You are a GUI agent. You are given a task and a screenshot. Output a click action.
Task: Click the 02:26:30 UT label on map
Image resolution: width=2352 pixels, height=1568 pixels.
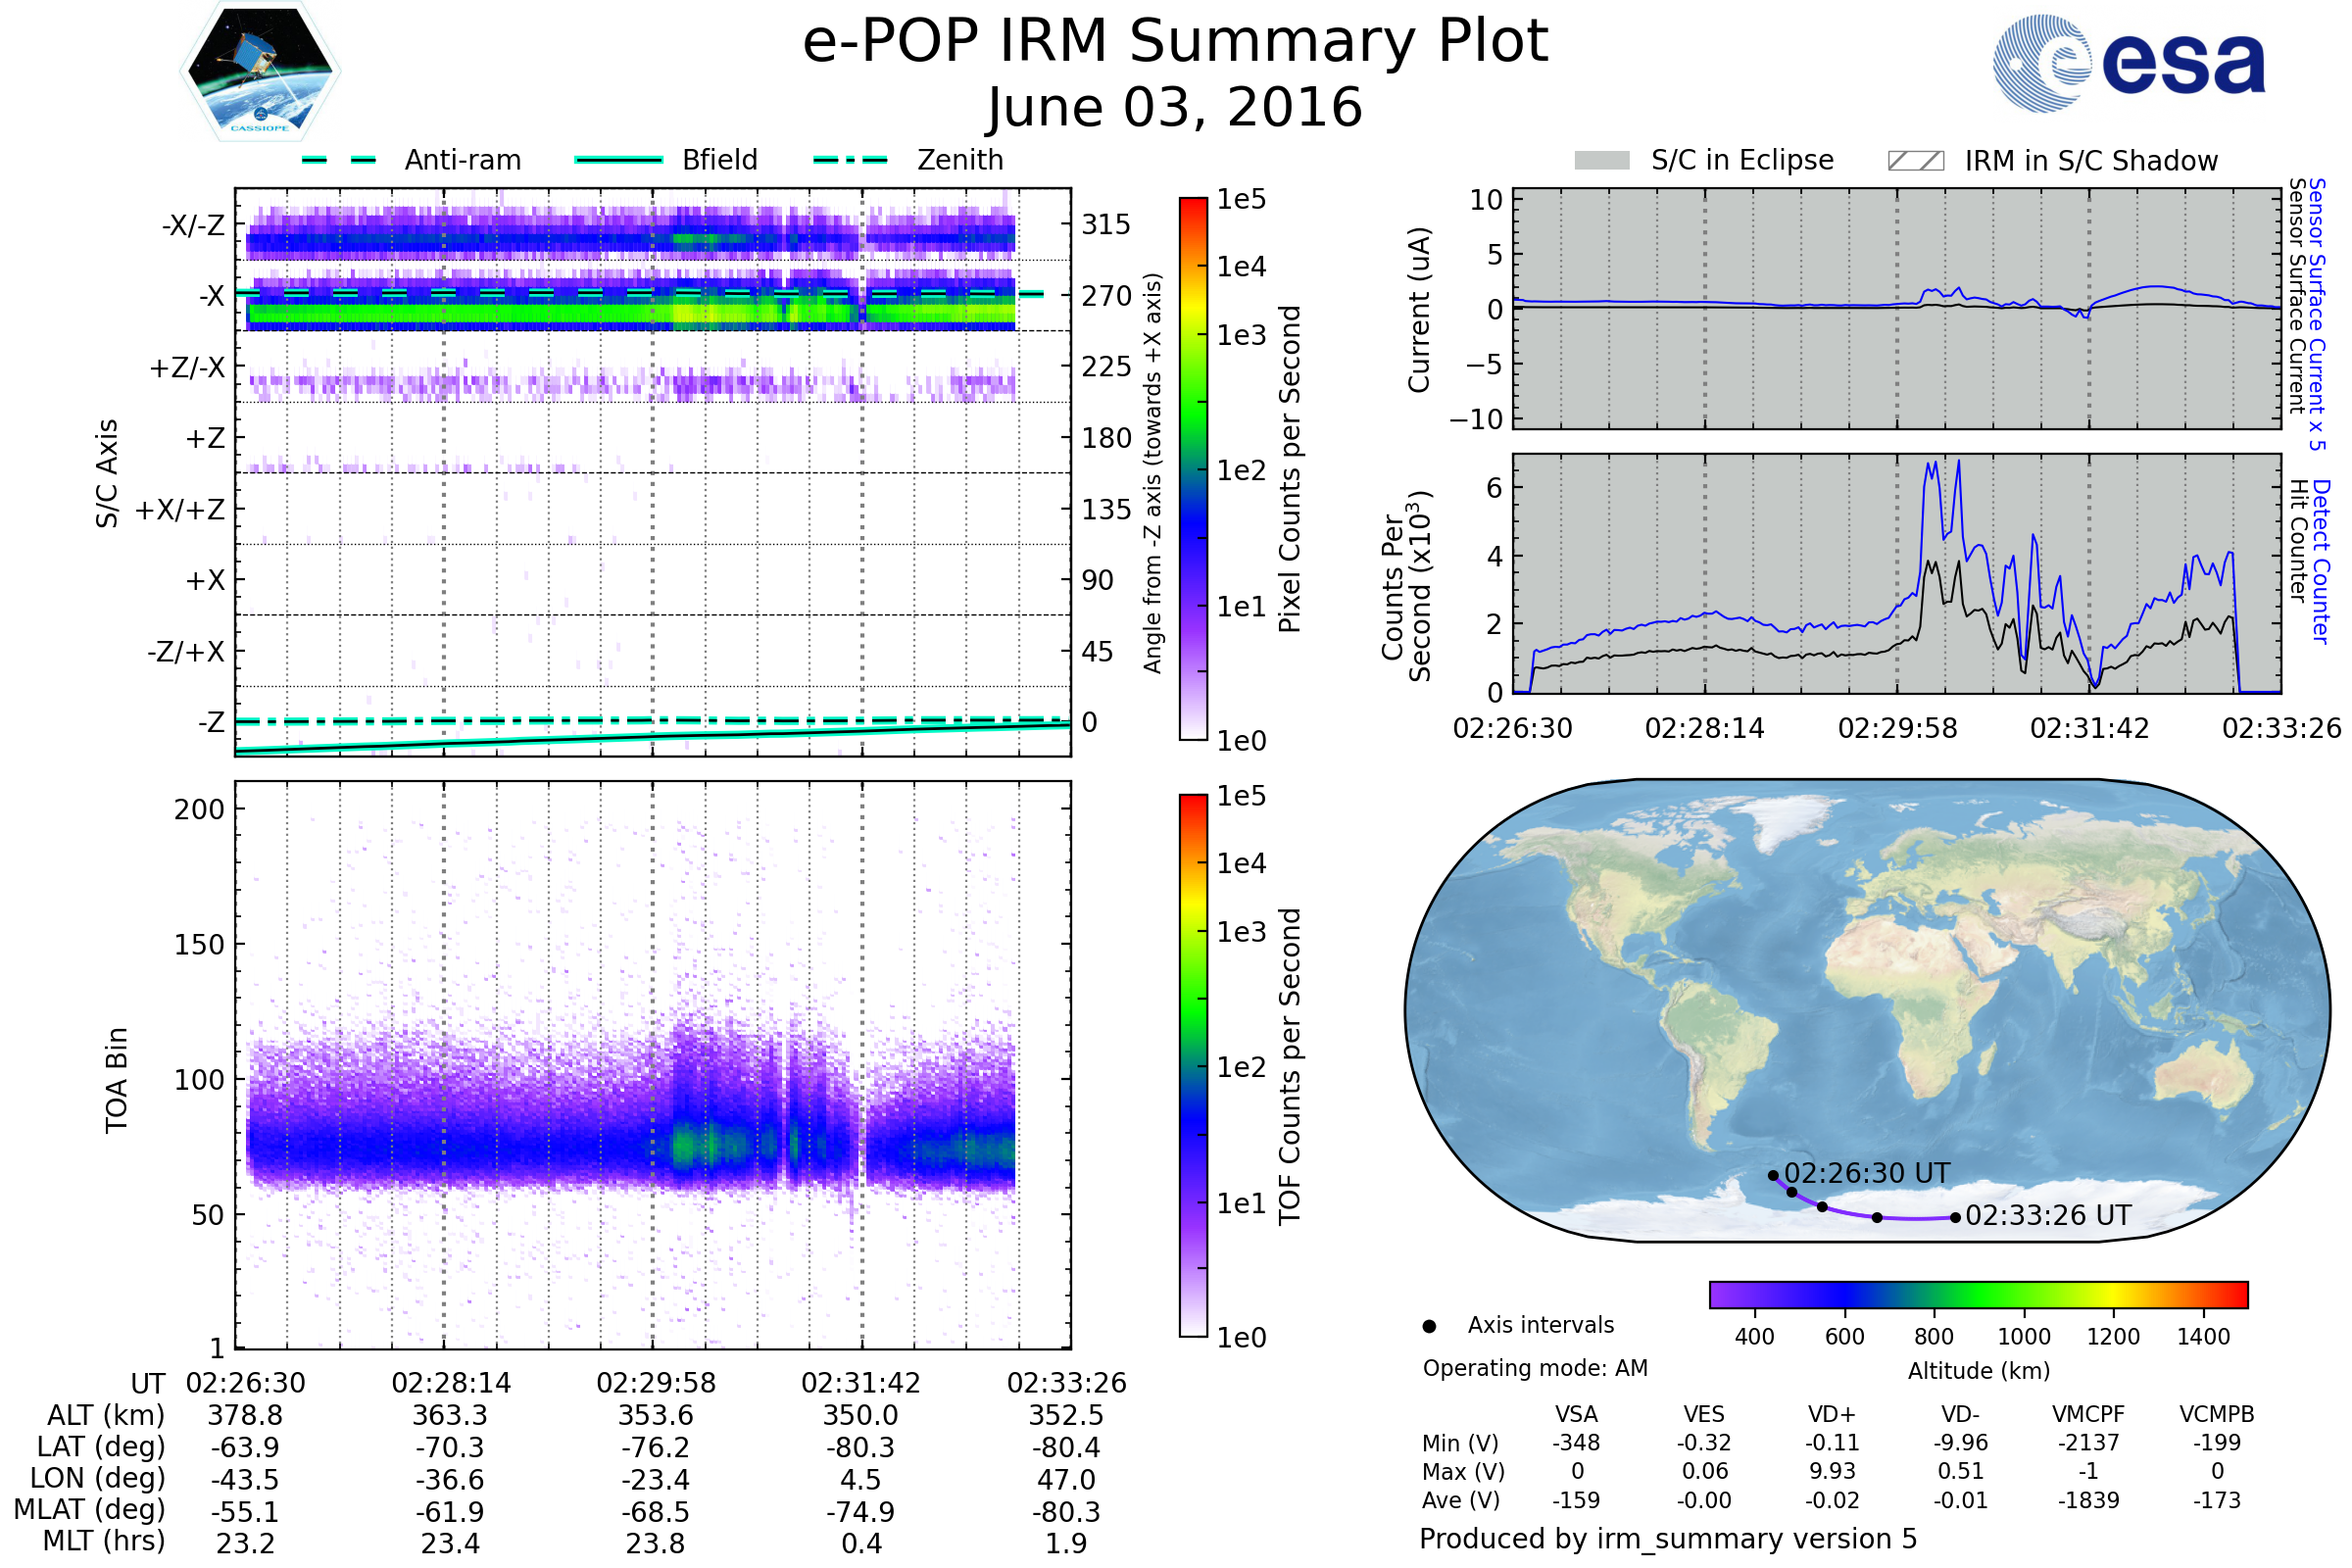(x=1866, y=1173)
